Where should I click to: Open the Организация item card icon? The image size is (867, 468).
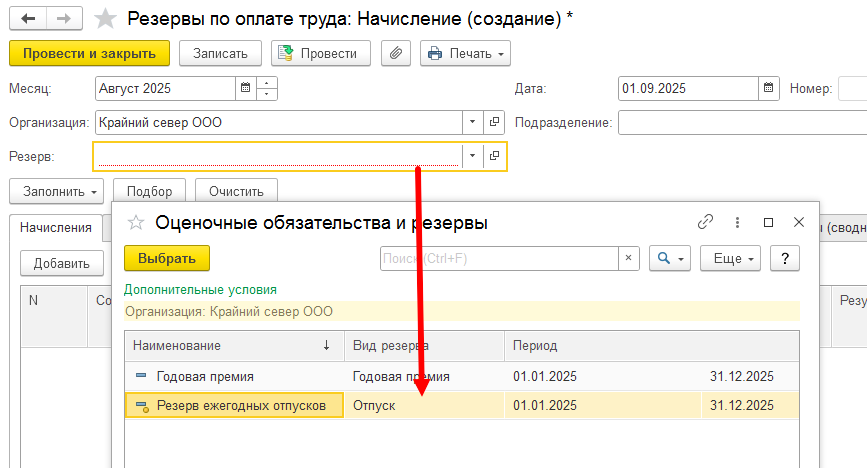pos(494,122)
